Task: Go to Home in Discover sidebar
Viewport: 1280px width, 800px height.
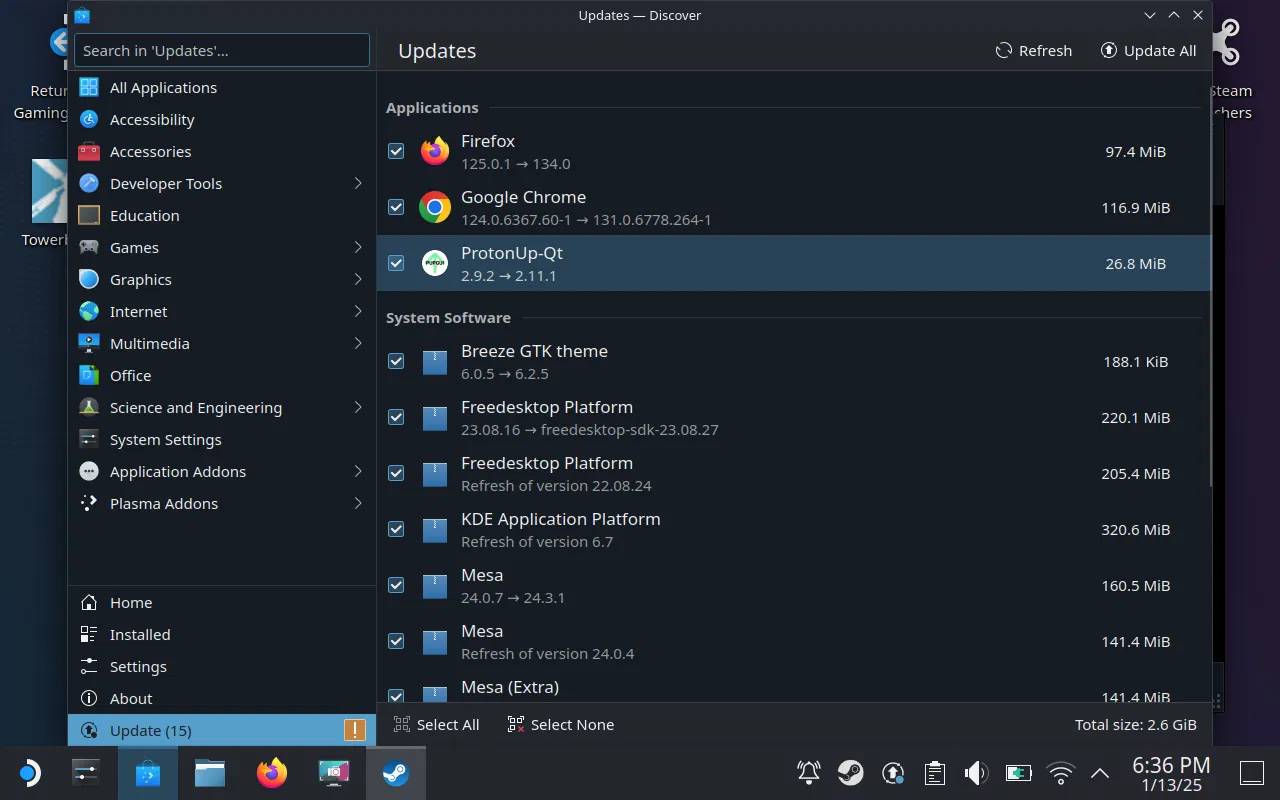Action: click(222, 603)
